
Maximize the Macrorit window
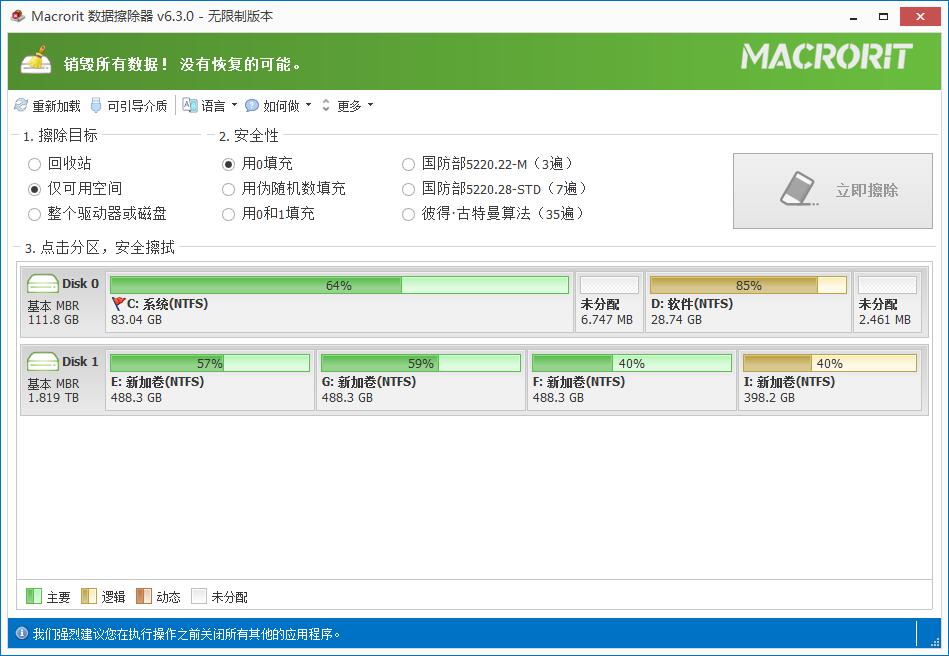[x=884, y=16]
